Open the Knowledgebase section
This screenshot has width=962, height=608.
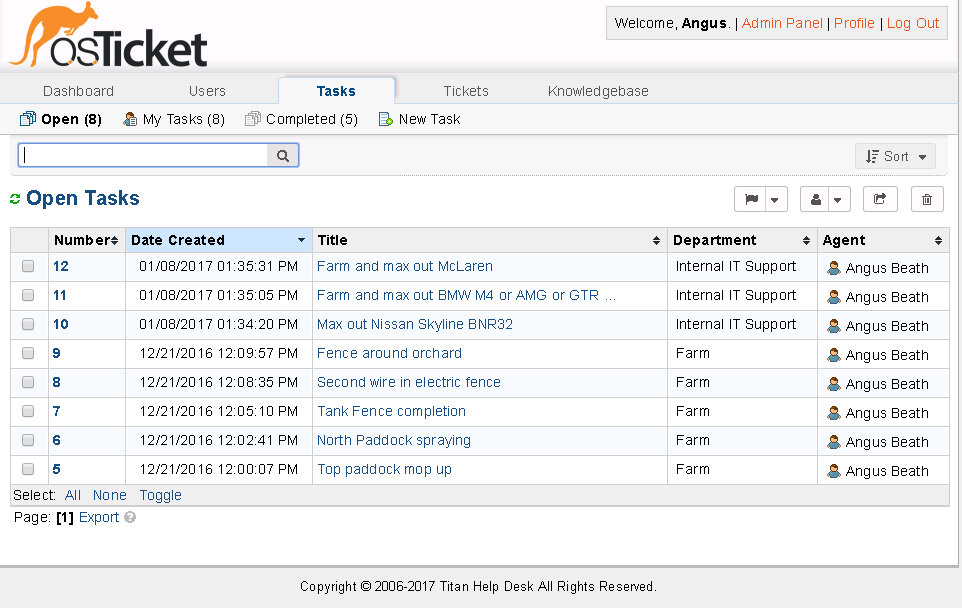(x=597, y=90)
